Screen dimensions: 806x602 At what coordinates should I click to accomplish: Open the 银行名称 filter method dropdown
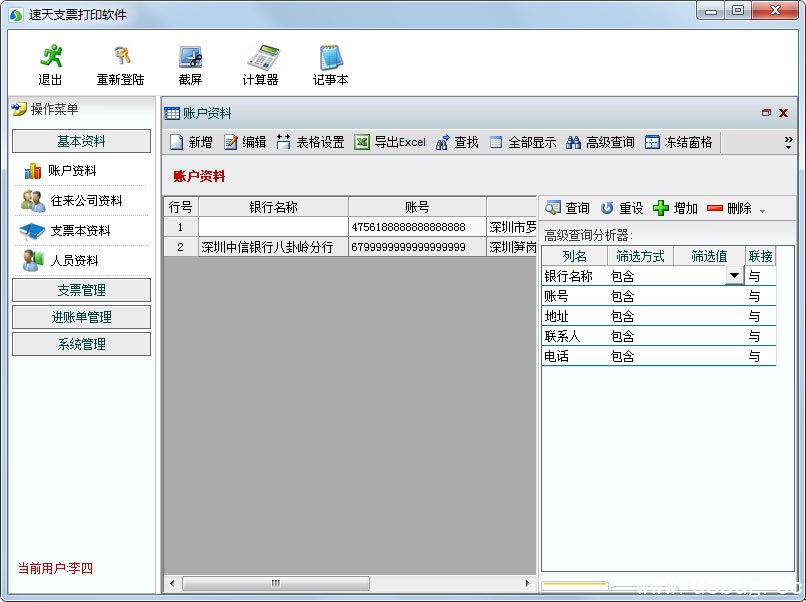click(x=735, y=276)
